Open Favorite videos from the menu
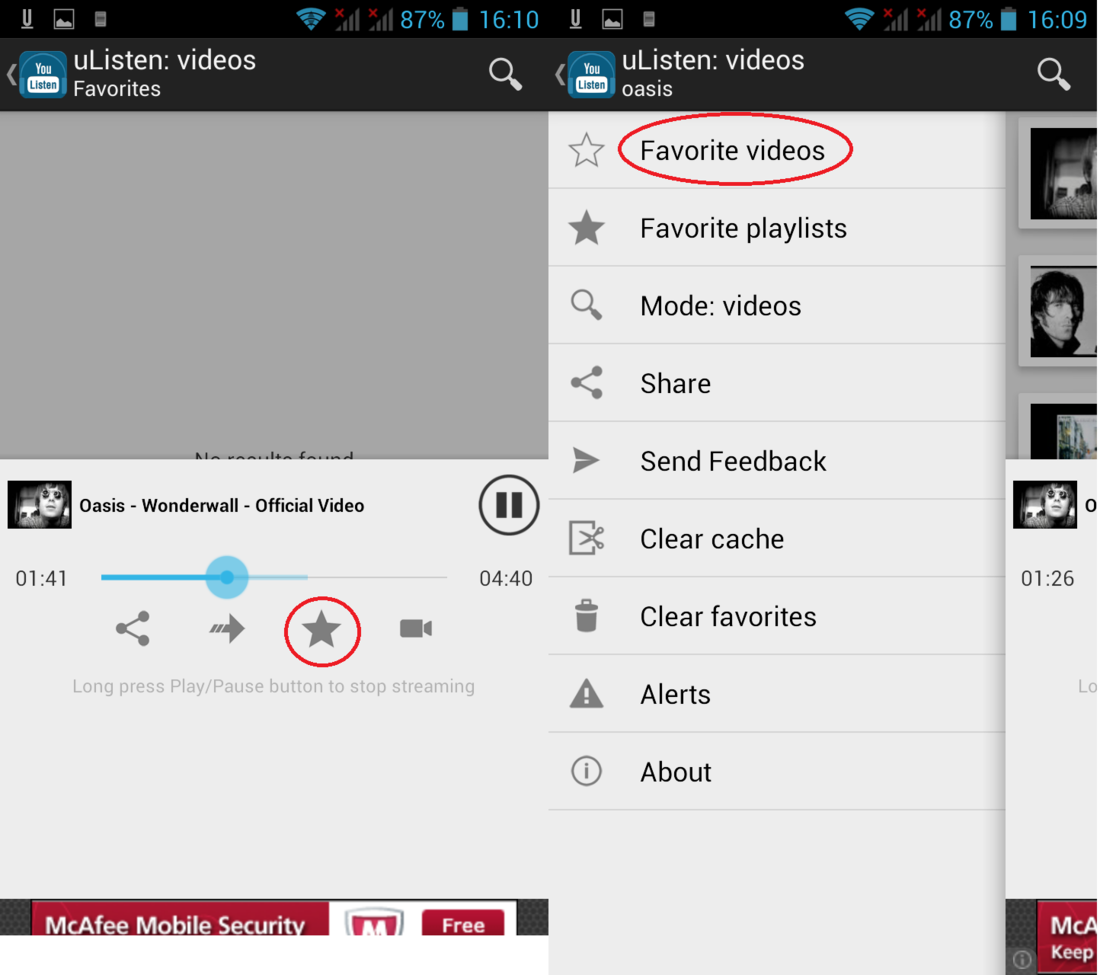Viewport: 1100px width, 975px height. pyautogui.click(x=777, y=150)
